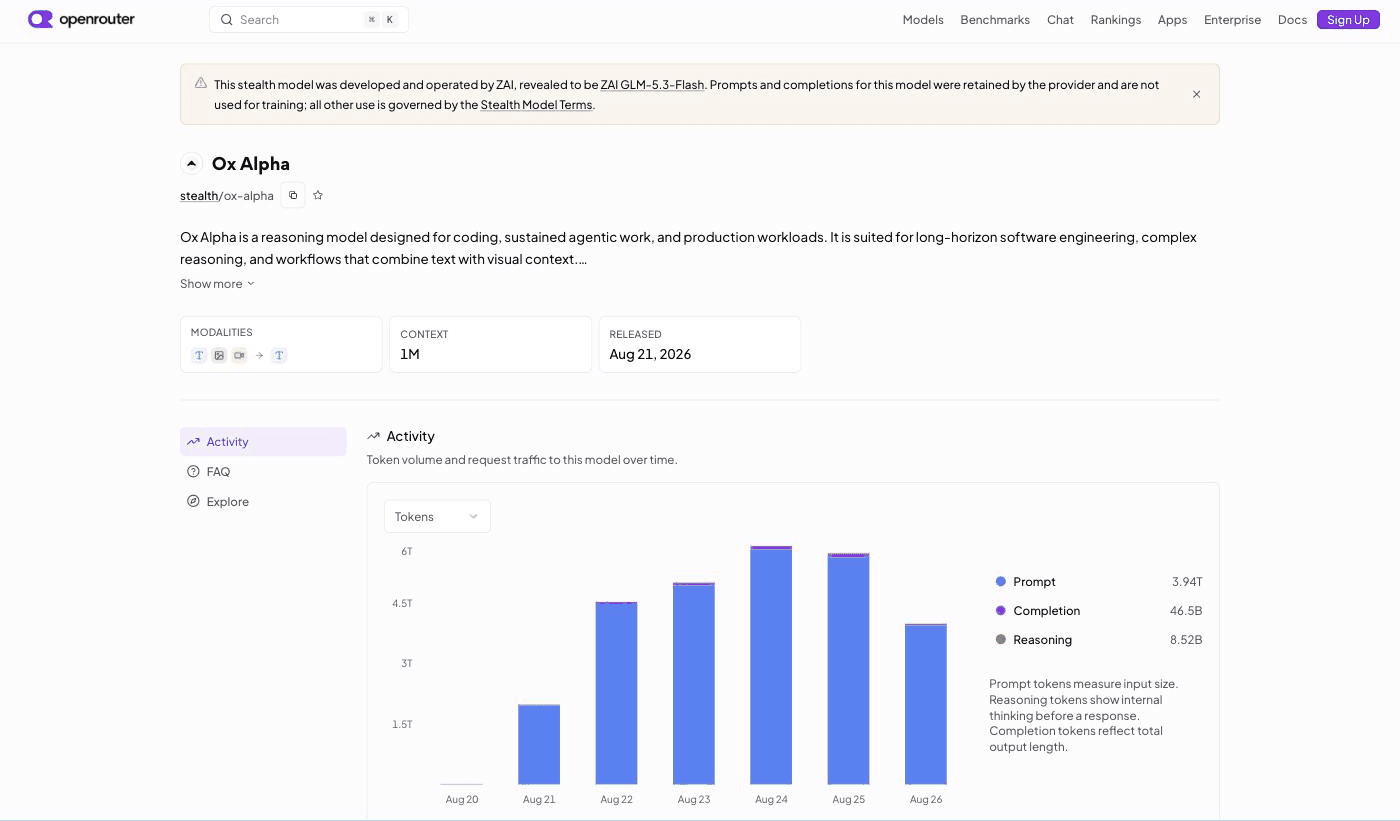Click the Explore compass icon
Screen dimensions: 1400x821
(x=193, y=502)
